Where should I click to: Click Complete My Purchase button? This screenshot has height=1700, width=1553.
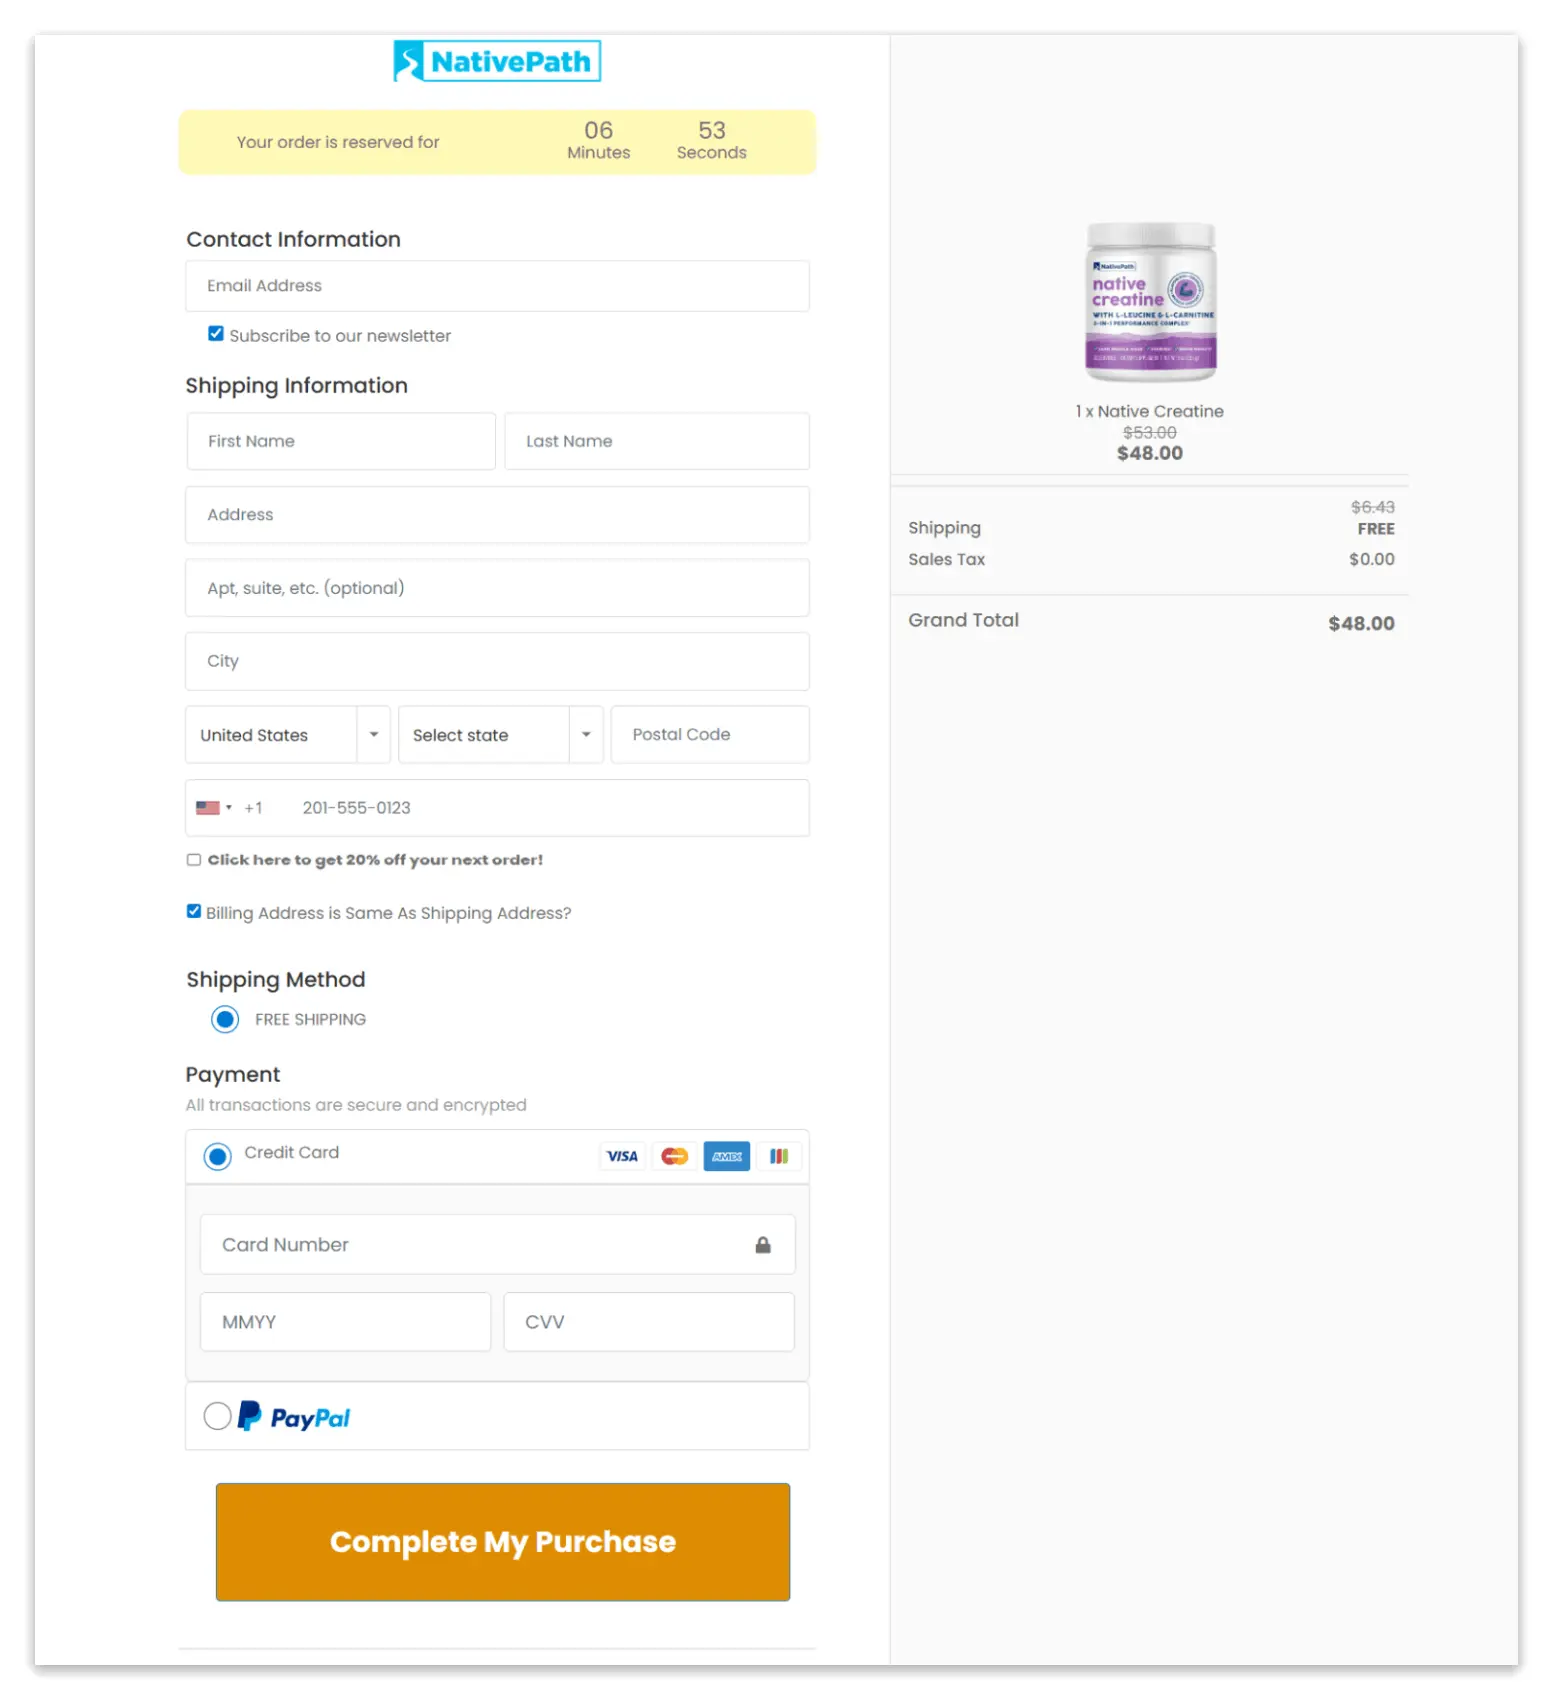coord(503,1542)
